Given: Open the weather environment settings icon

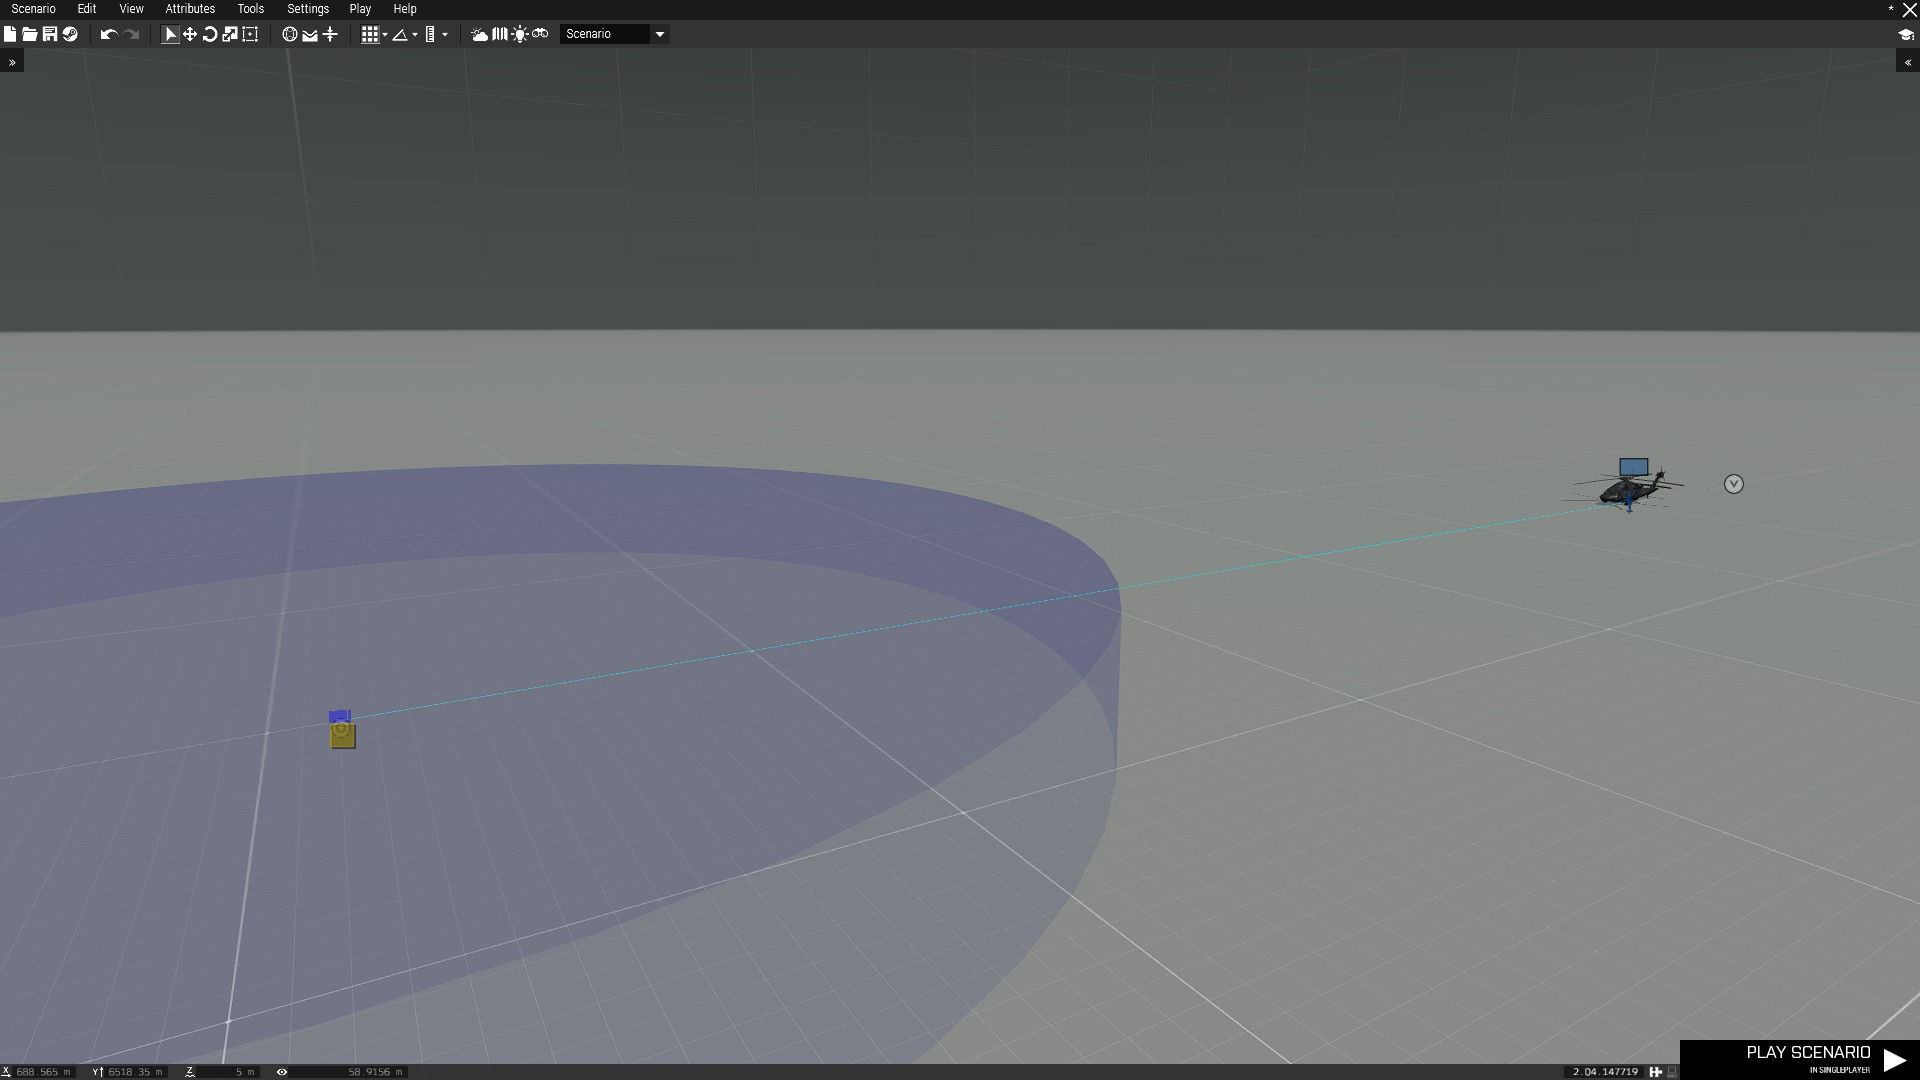Looking at the screenshot, I should pyautogui.click(x=480, y=34).
